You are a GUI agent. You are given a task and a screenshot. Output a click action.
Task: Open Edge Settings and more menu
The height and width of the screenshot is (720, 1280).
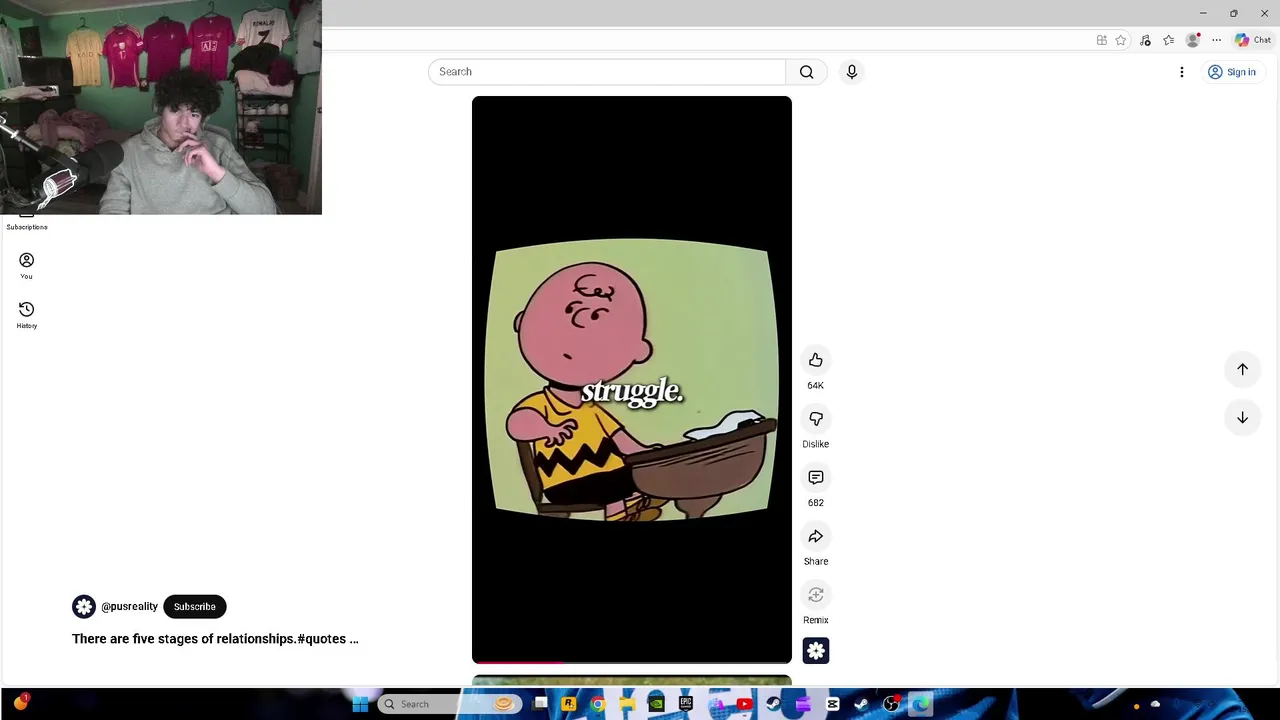coord(1216,40)
